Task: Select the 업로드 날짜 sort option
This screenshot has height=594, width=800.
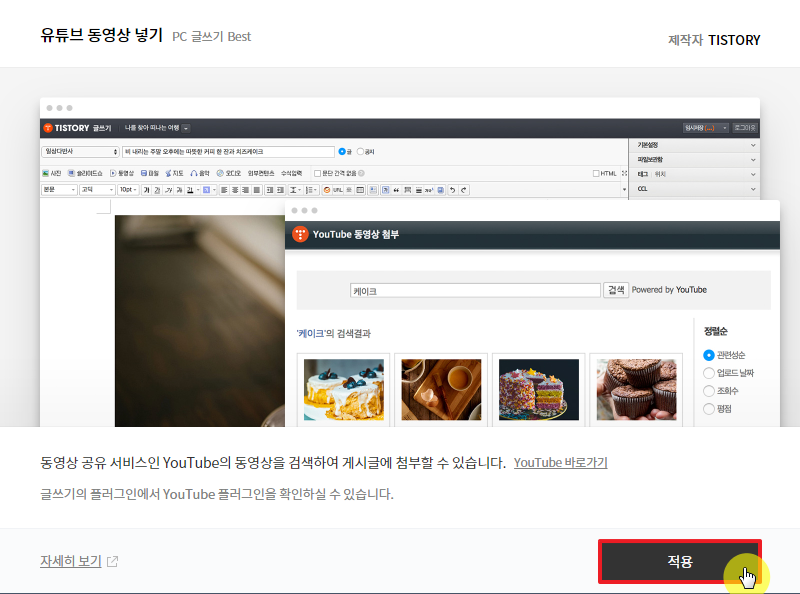Action: click(709, 373)
